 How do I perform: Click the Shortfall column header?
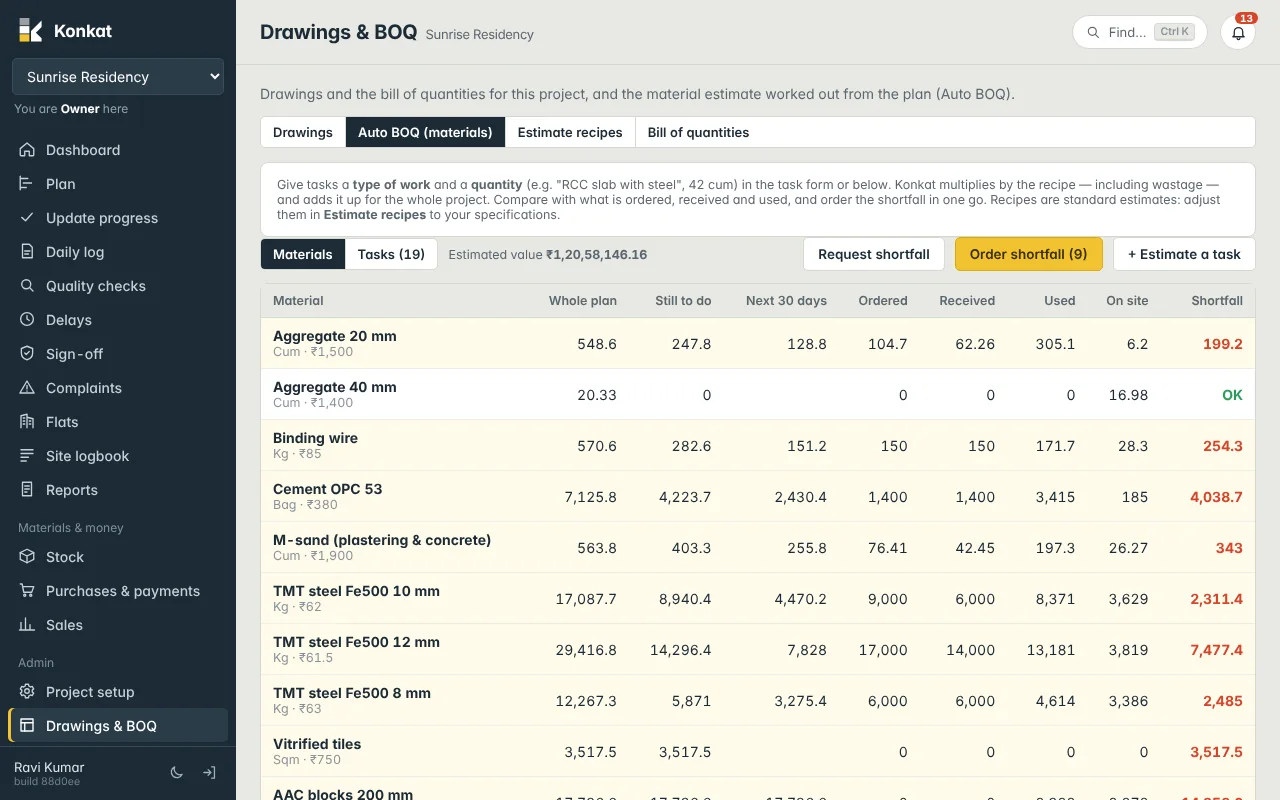(x=1217, y=301)
